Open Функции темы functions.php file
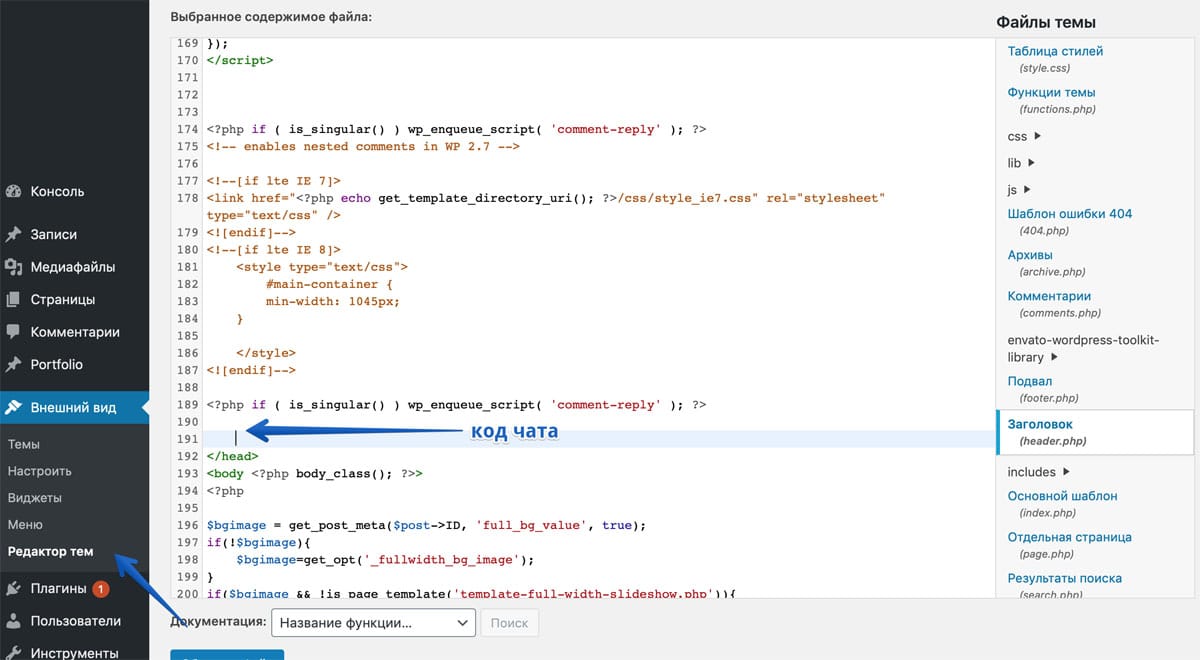Screen dimensions: 1200x660 1051,92
